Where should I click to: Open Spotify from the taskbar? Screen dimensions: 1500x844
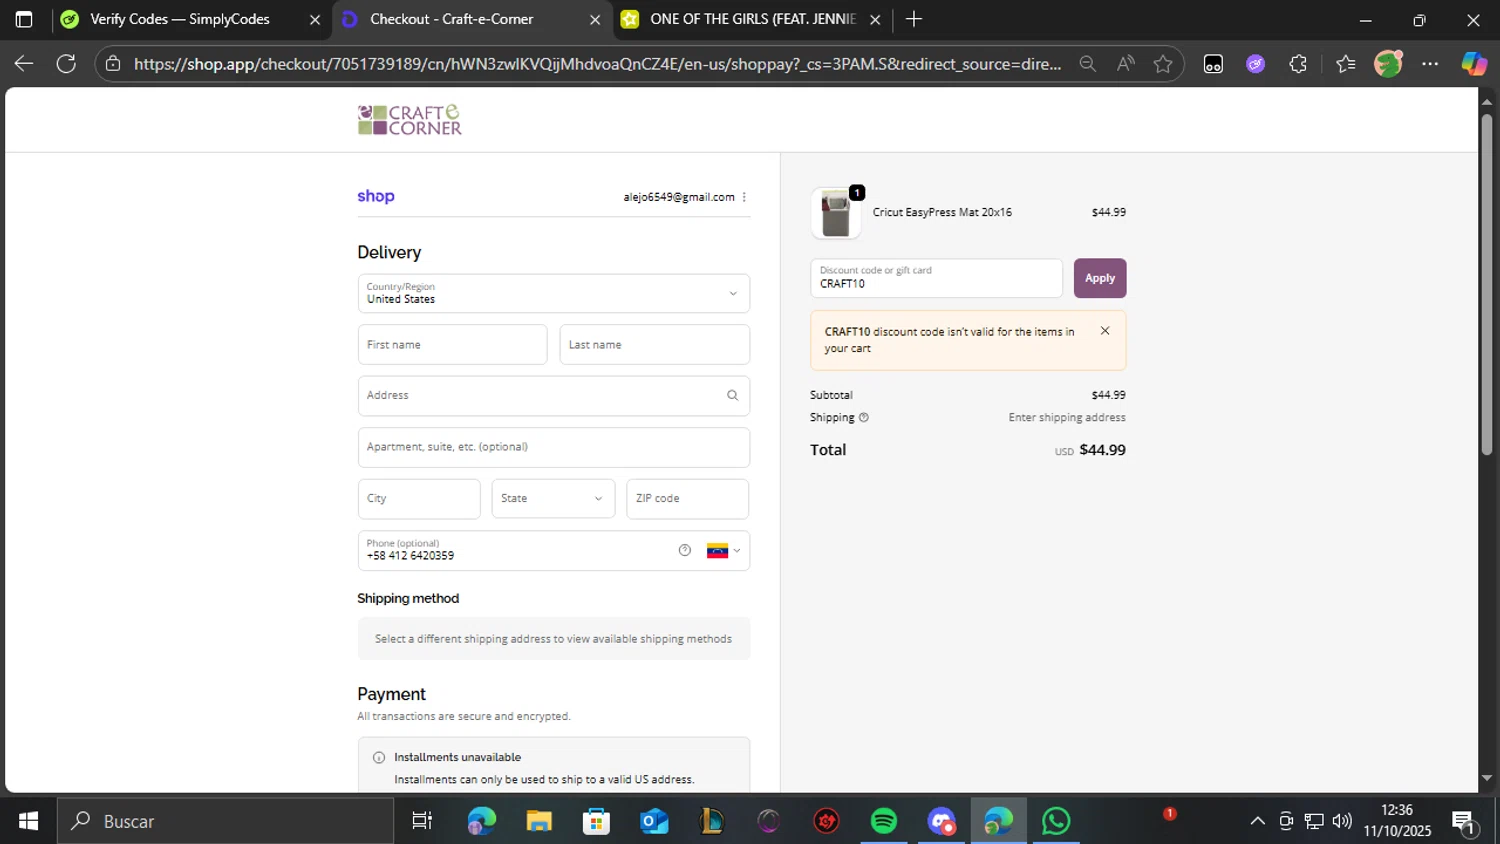point(884,821)
